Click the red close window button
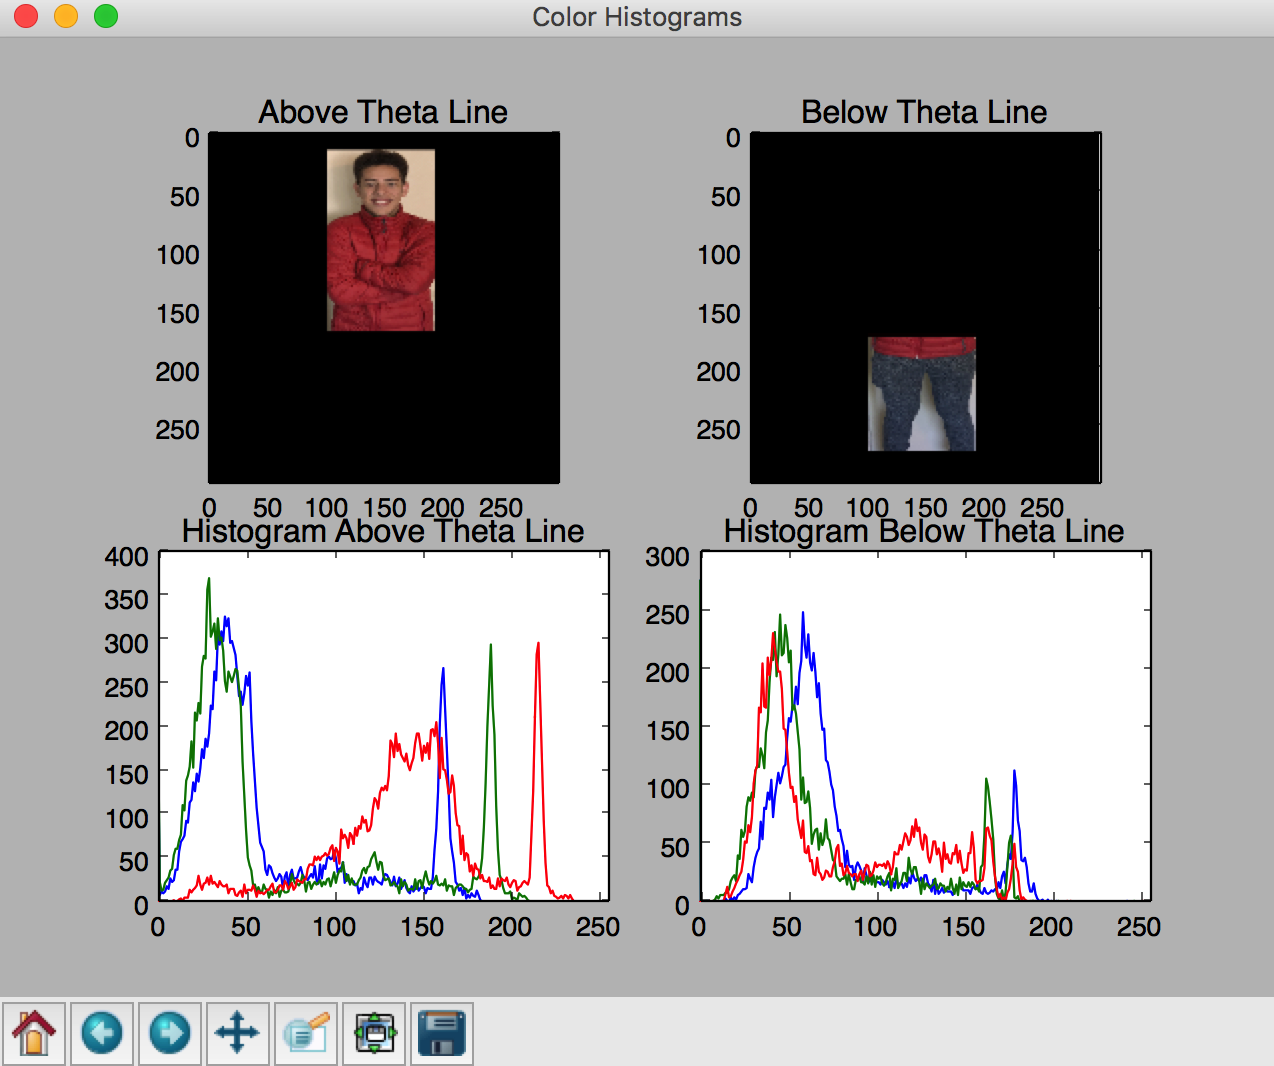Image resolution: width=1274 pixels, height=1066 pixels. (x=26, y=17)
